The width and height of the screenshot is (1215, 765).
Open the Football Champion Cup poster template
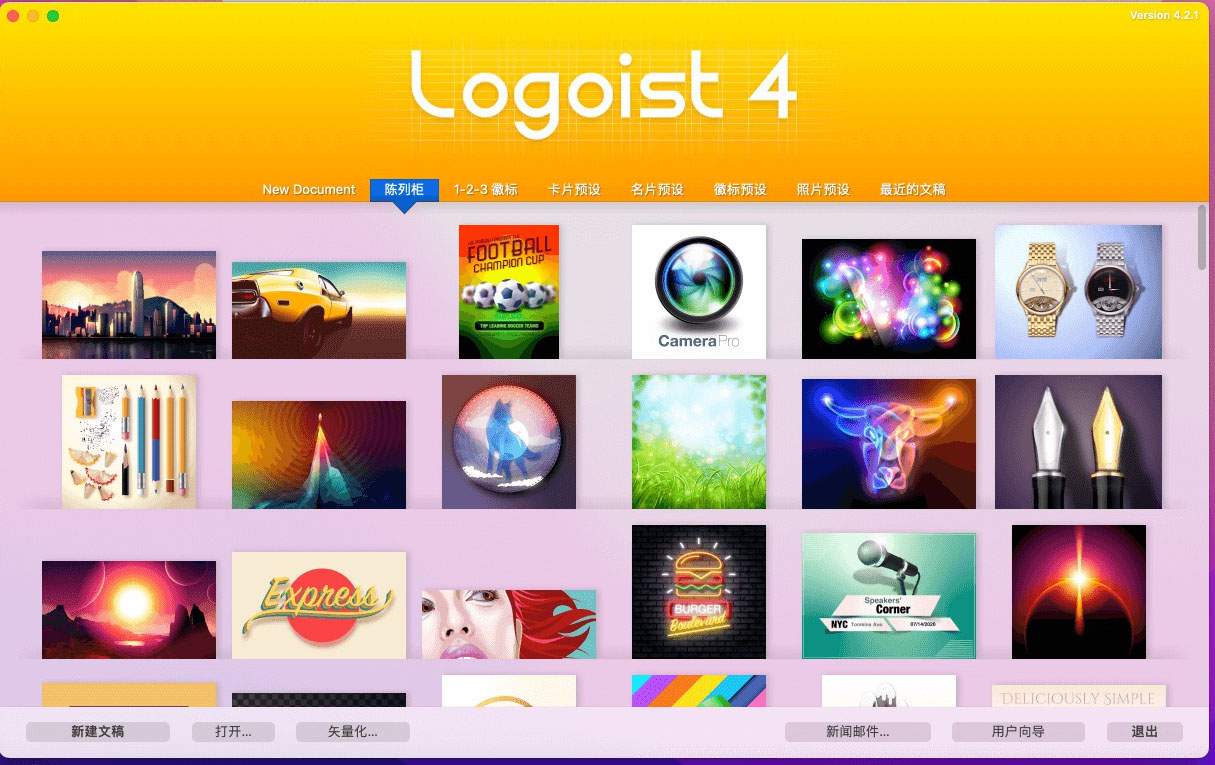coord(509,291)
